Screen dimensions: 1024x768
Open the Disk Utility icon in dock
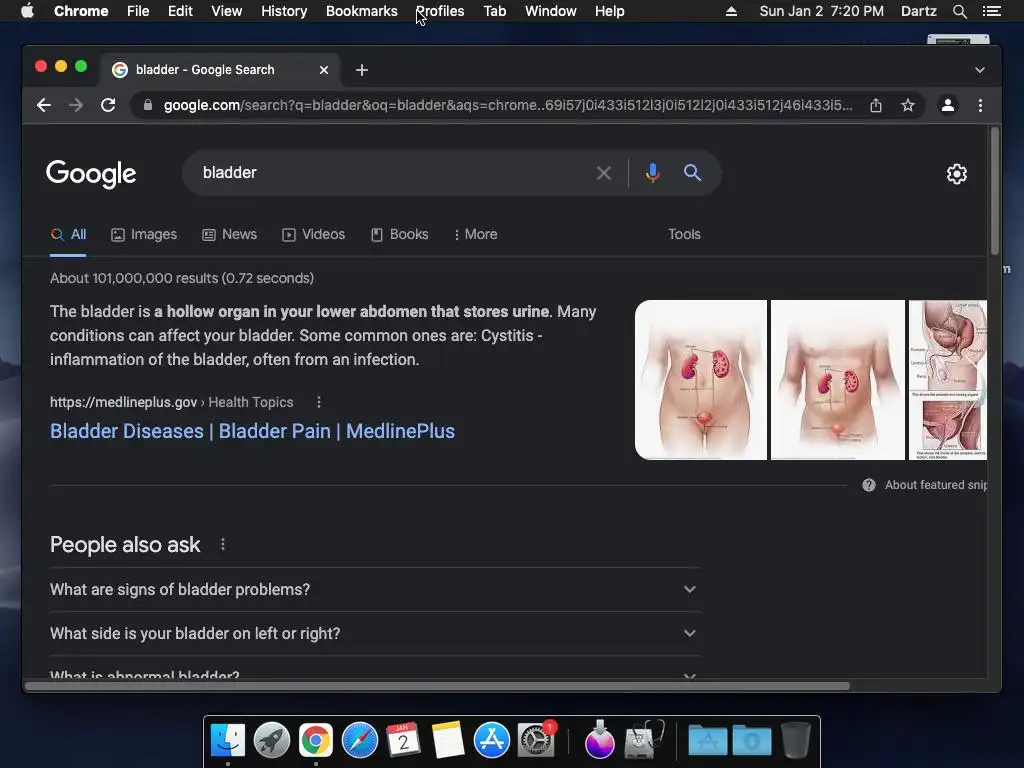click(644, 741)
